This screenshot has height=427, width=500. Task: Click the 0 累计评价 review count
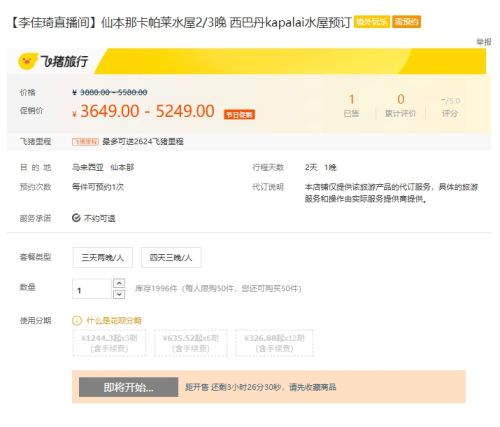(400, 106)
